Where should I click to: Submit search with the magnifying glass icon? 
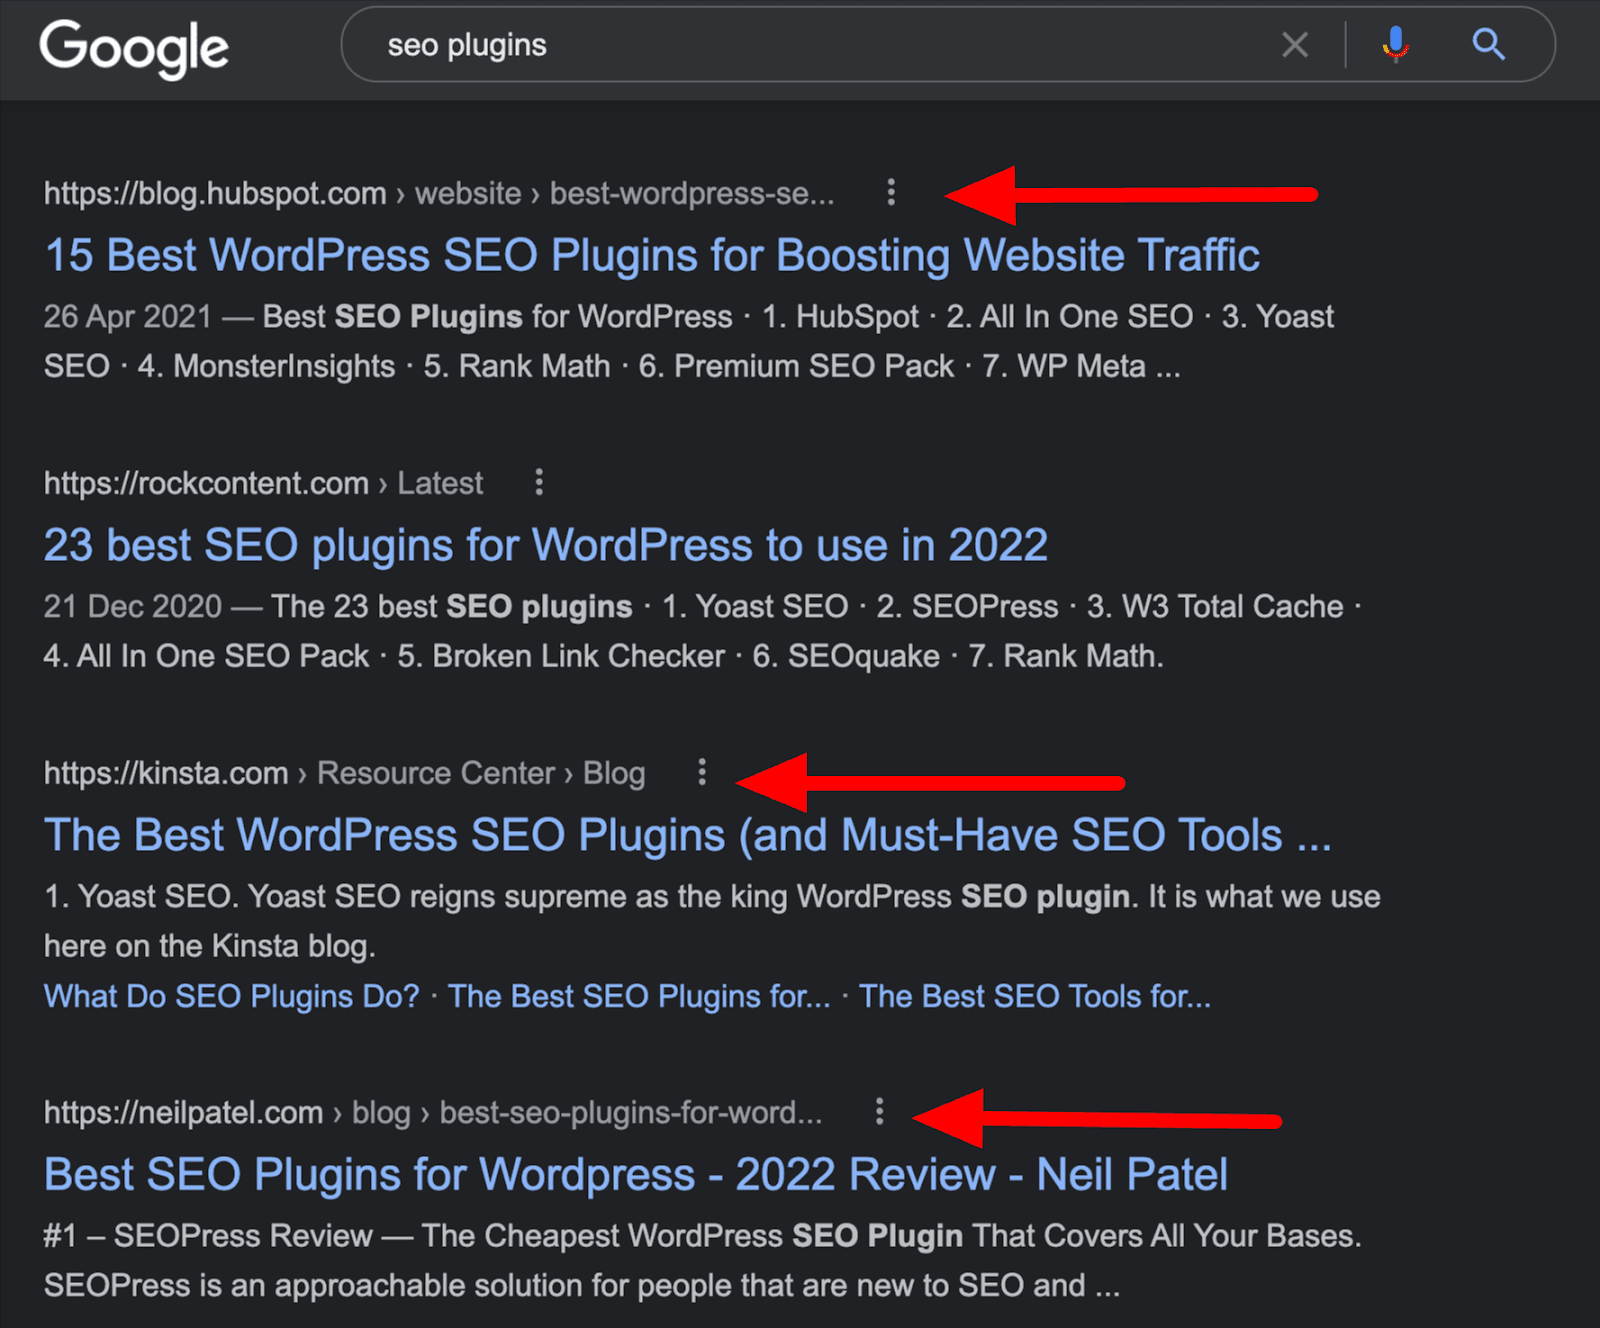tap(1488, 45)
